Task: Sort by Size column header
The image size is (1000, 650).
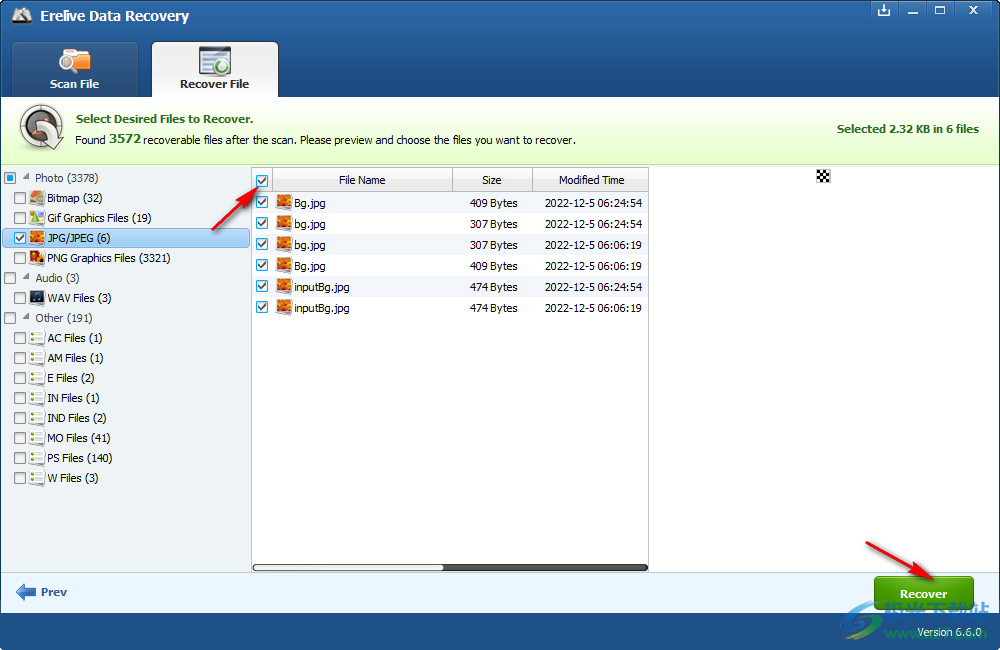Action: (492, 180)
